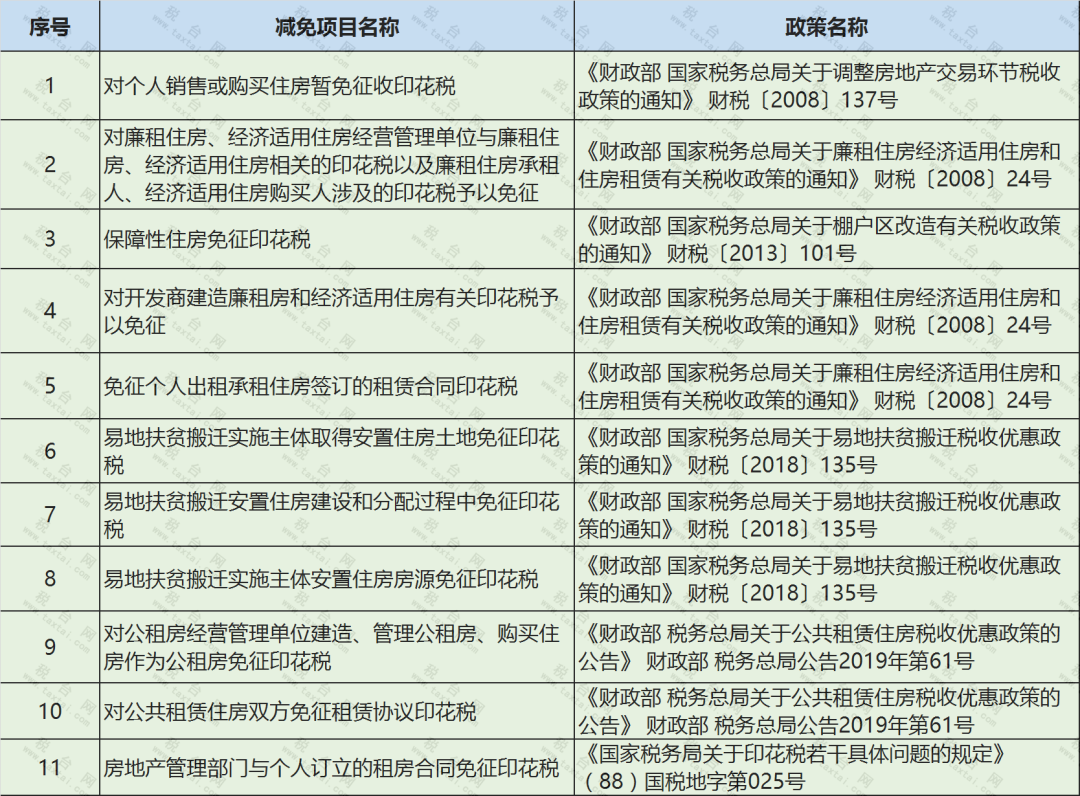Viewport: 1080px width, 796px height.
Task: Click 易地扶贫搬迁实施主体安置住房房源免征印花税 cell
Action: click(x=337, y=578)
